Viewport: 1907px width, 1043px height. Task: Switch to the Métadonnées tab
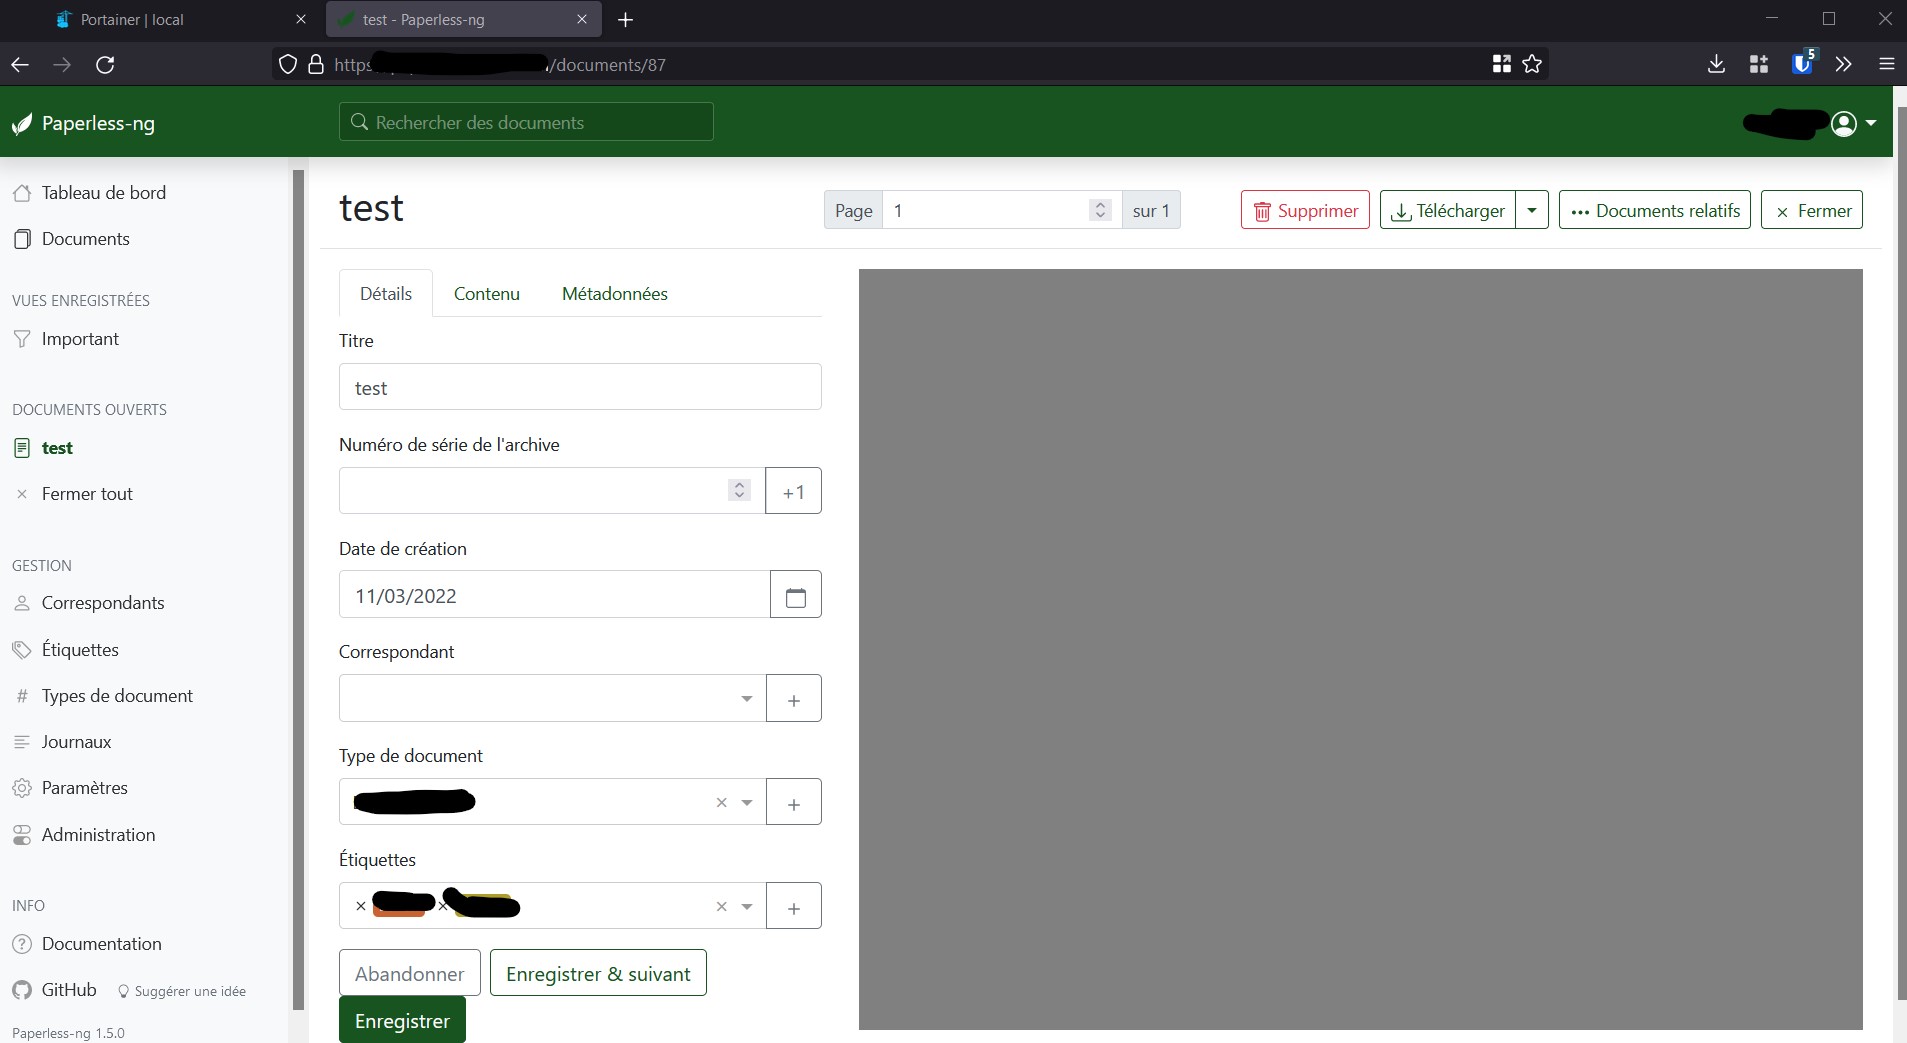[614, 293]
